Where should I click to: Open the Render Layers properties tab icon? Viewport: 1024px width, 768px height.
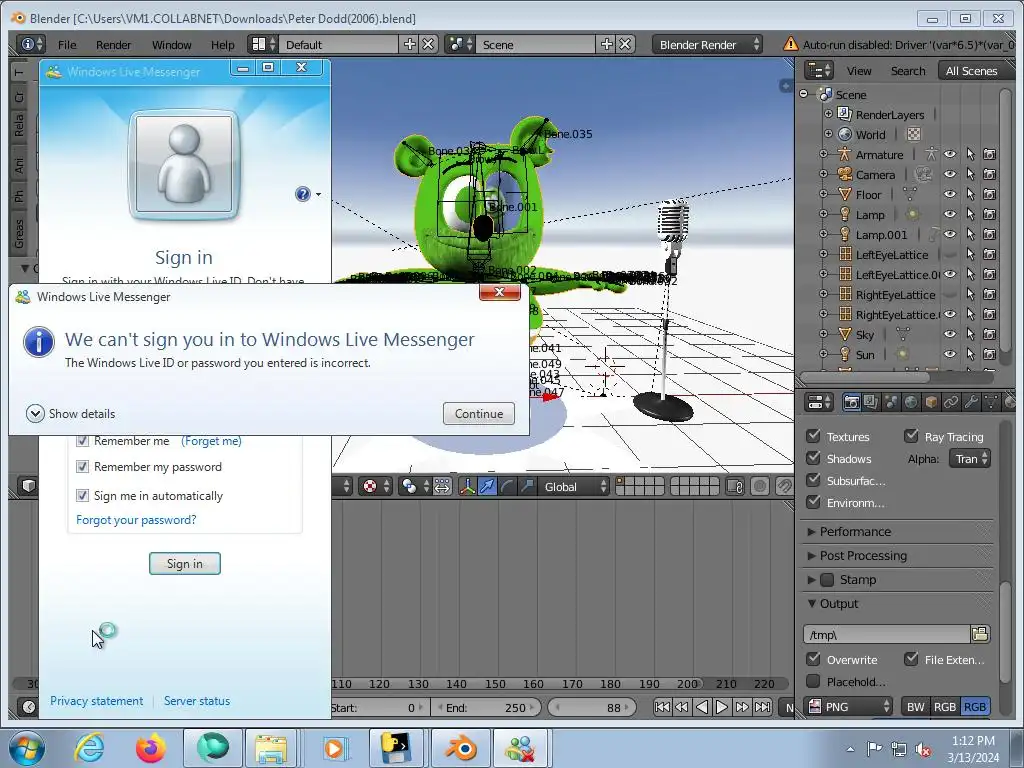pos(871,402)
